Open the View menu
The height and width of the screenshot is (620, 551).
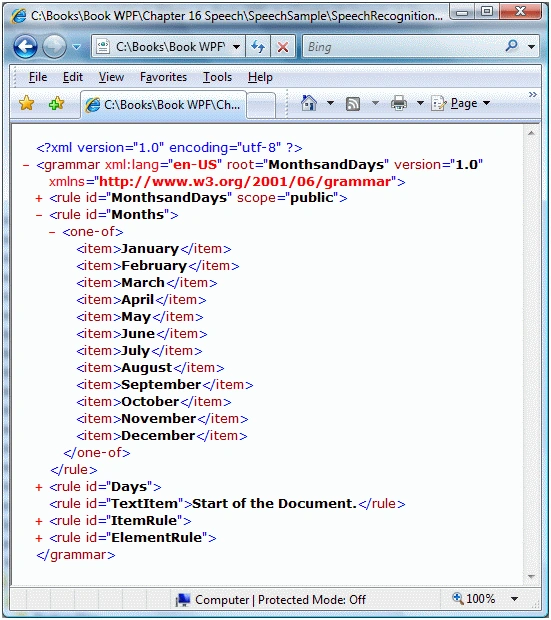click(111, 77)
